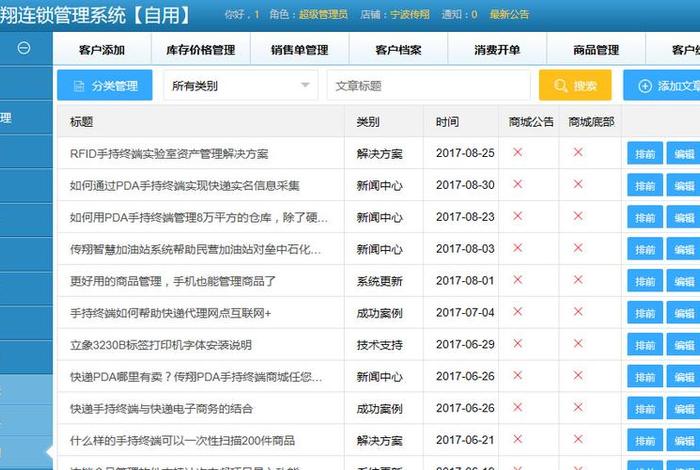Toggle 商城底部 X for RFID手持终端 row

click(x=578, y=152)
